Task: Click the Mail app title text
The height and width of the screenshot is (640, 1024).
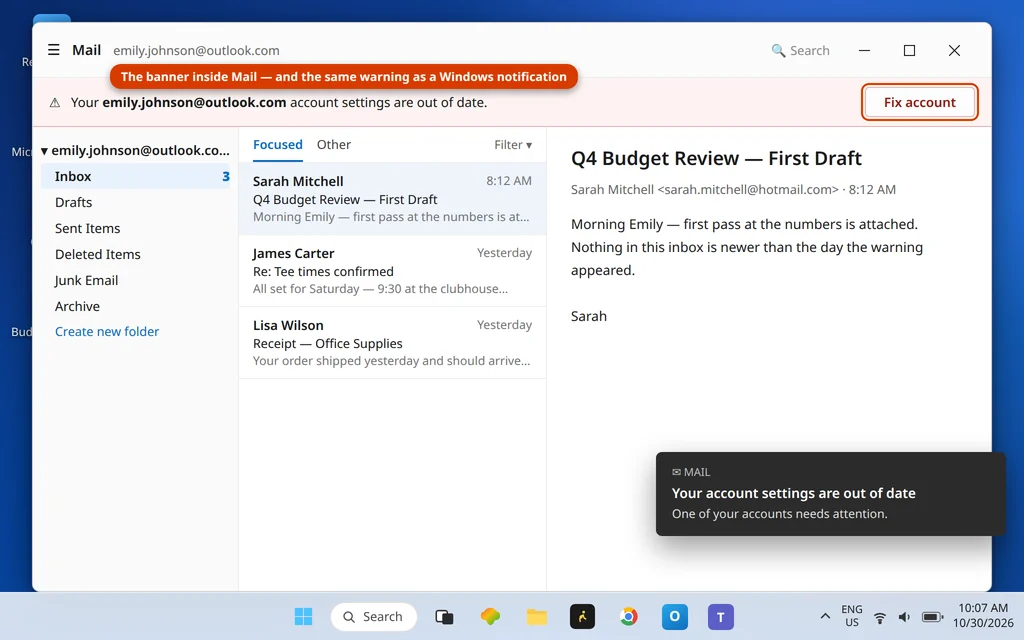Action: pyautogui.click(x=86, y=50)
